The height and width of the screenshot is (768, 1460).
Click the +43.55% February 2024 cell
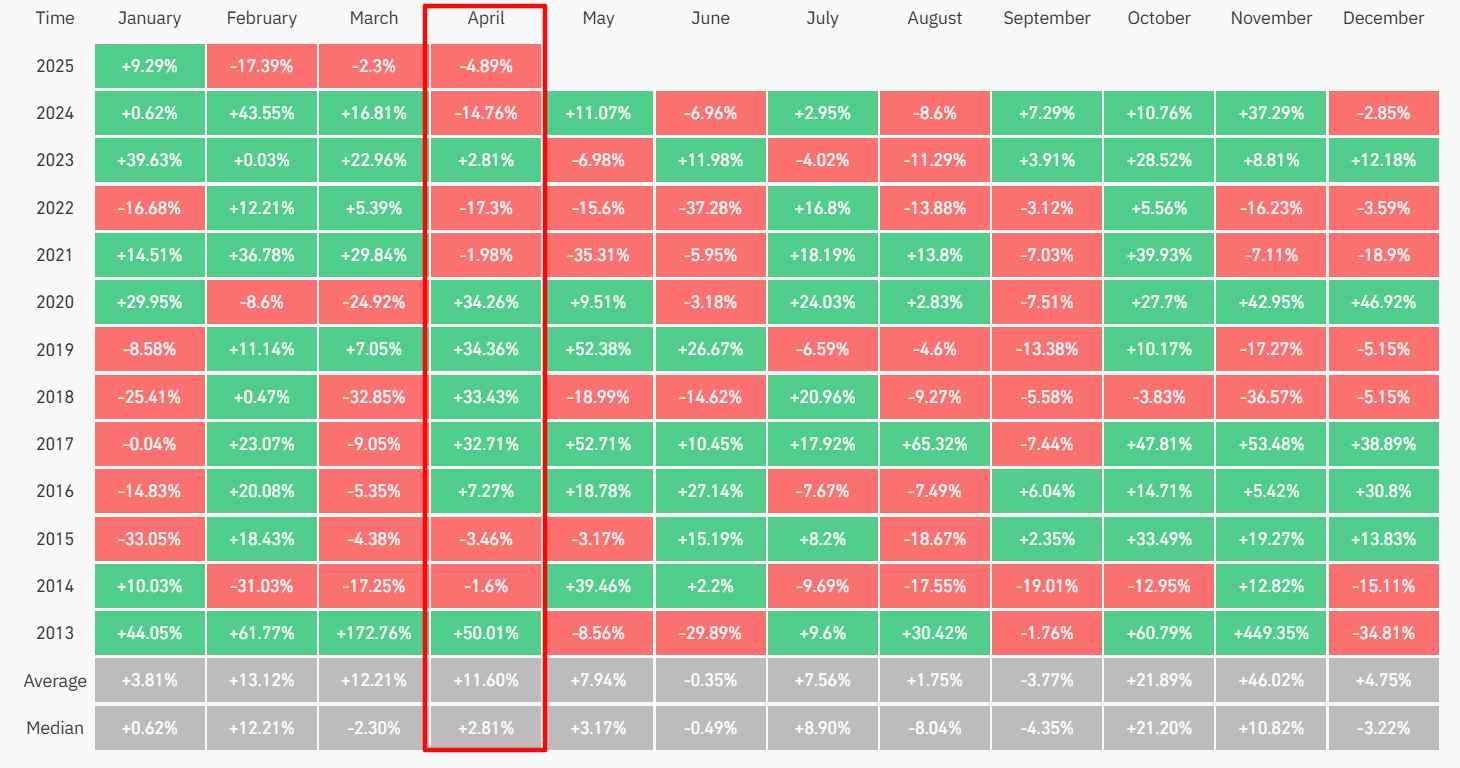pos(262,113)
